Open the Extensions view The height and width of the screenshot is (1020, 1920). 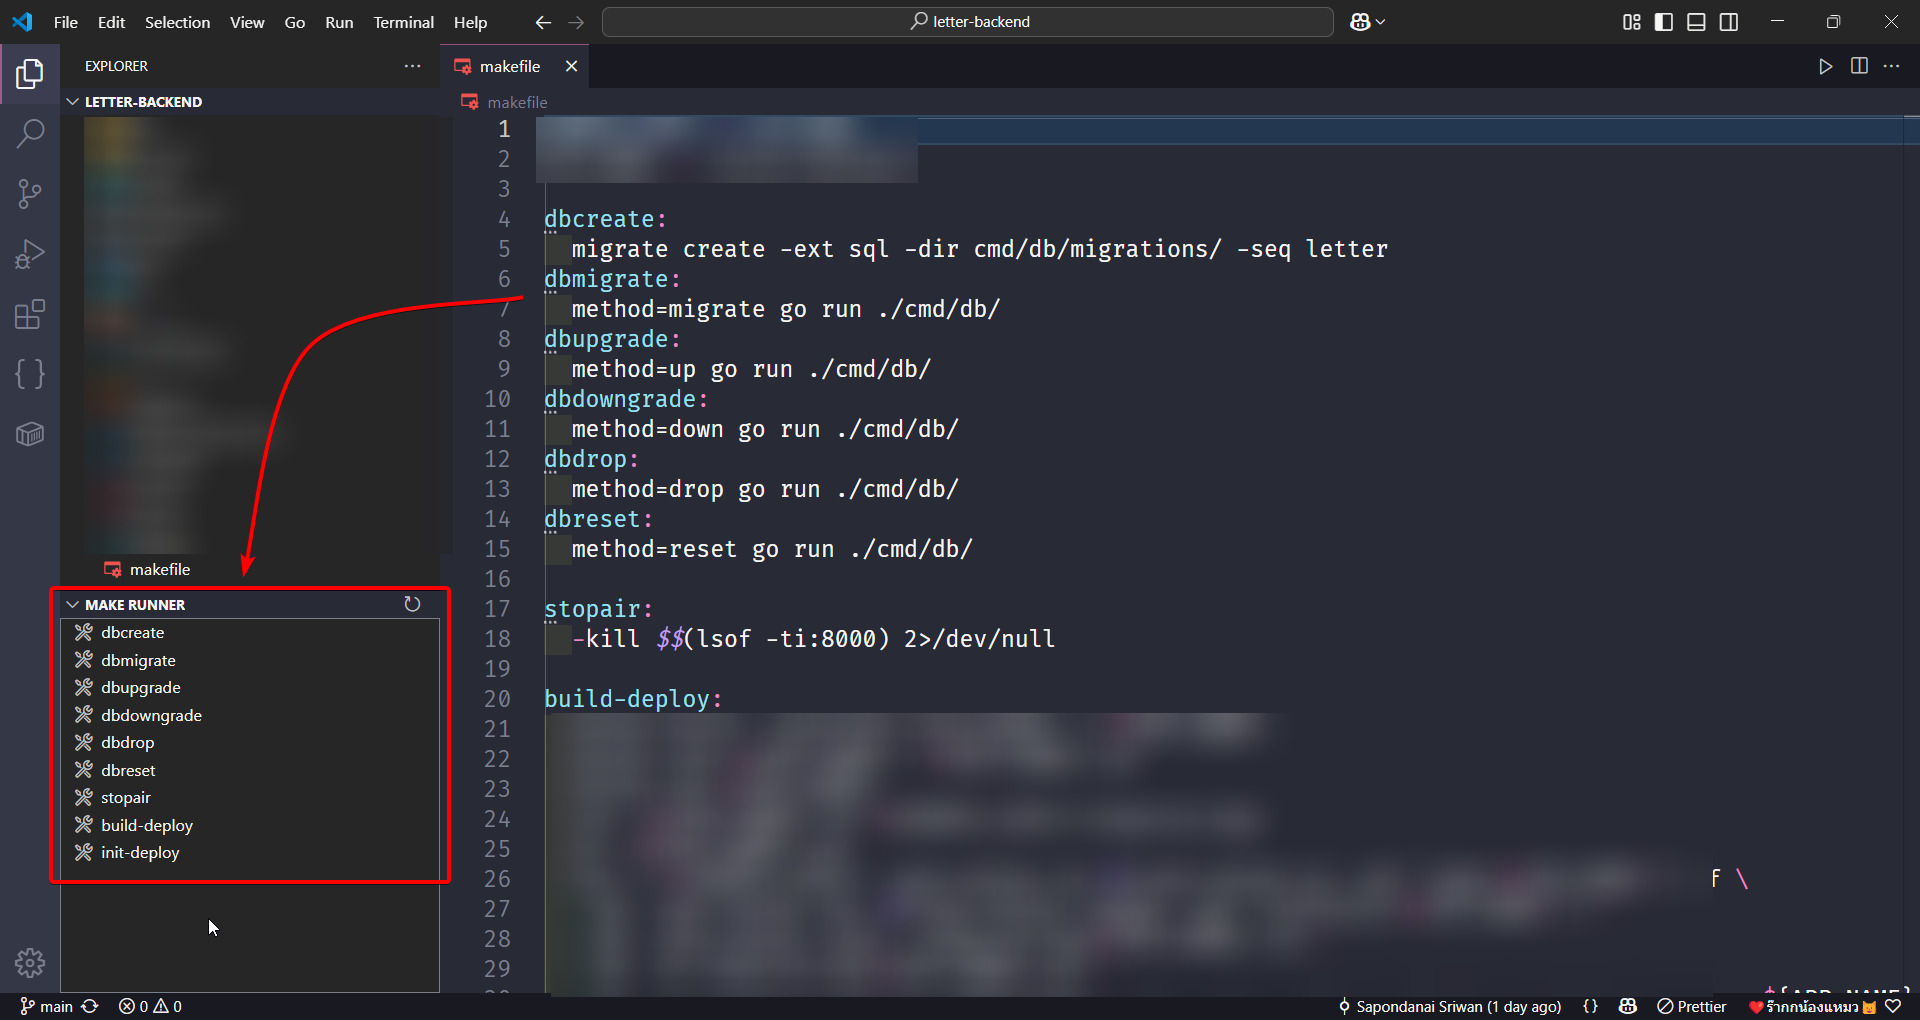(x=30, y=314)
